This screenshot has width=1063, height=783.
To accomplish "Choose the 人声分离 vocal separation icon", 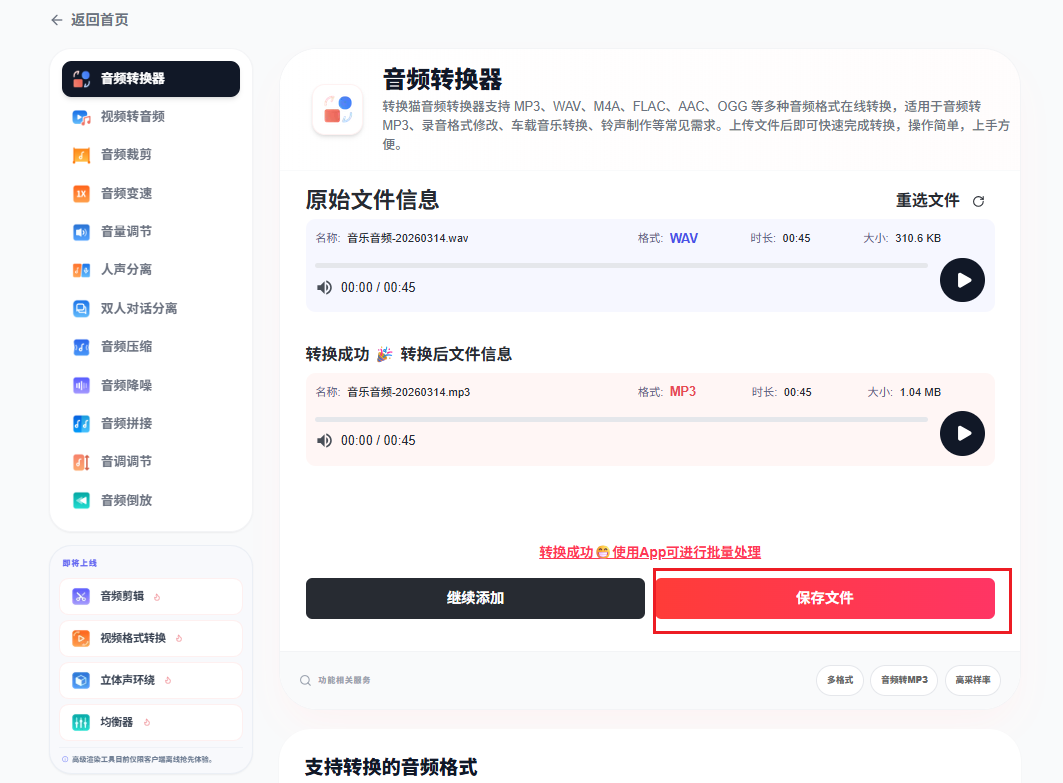I will 81,270.
